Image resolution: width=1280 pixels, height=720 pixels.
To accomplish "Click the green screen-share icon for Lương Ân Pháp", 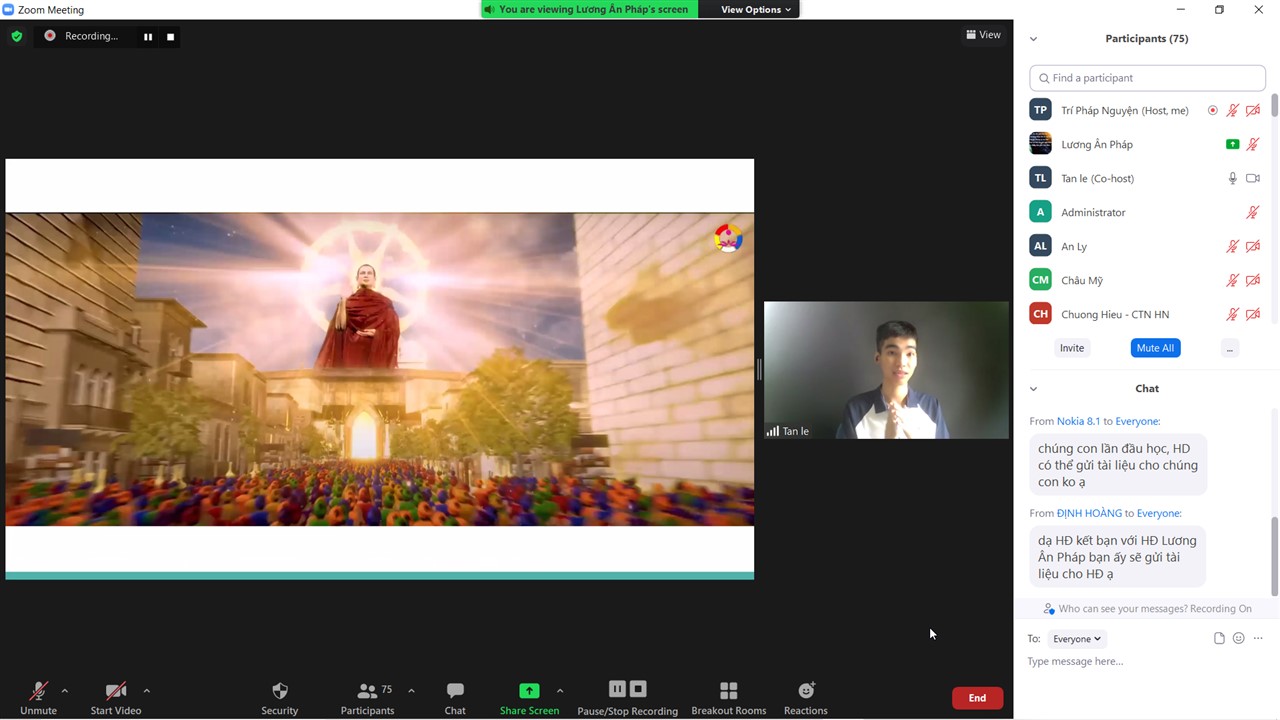I will coord(1233,144).
